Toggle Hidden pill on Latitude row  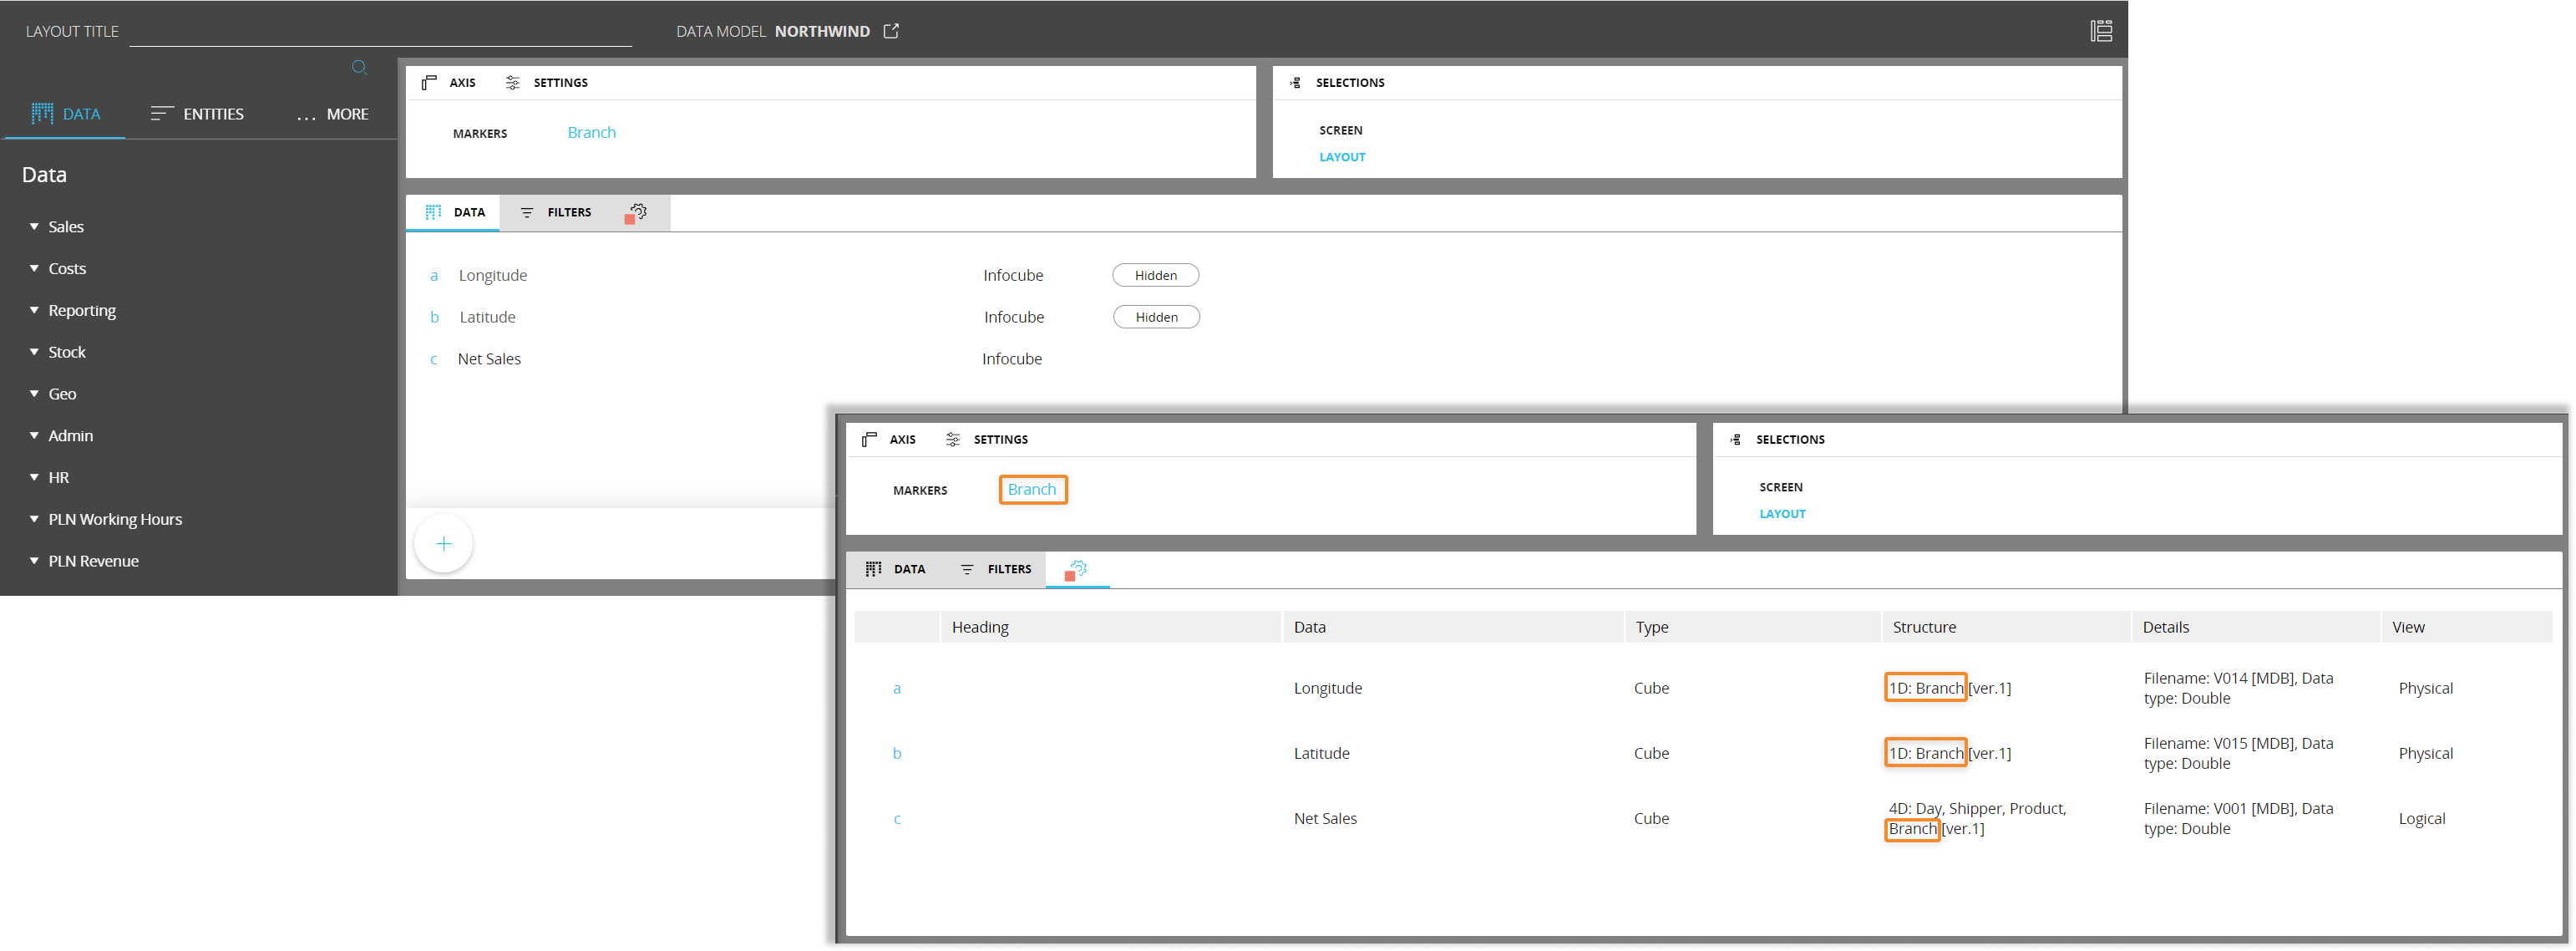coord(1156,317)
